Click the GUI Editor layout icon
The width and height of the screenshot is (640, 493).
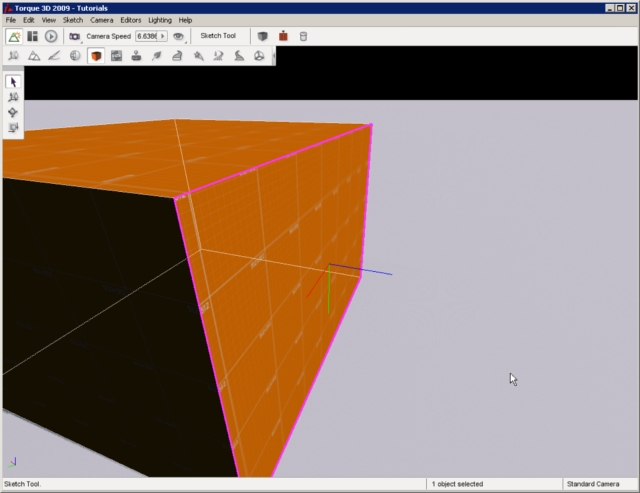point(33,36)
